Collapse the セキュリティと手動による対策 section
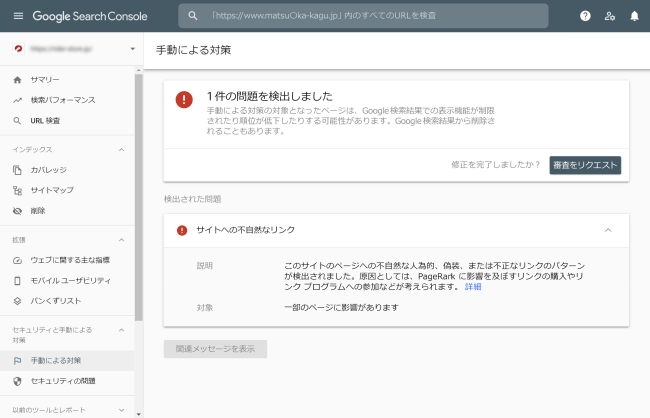This screenshot has width=650, height=418. click(x=121, y=331)
